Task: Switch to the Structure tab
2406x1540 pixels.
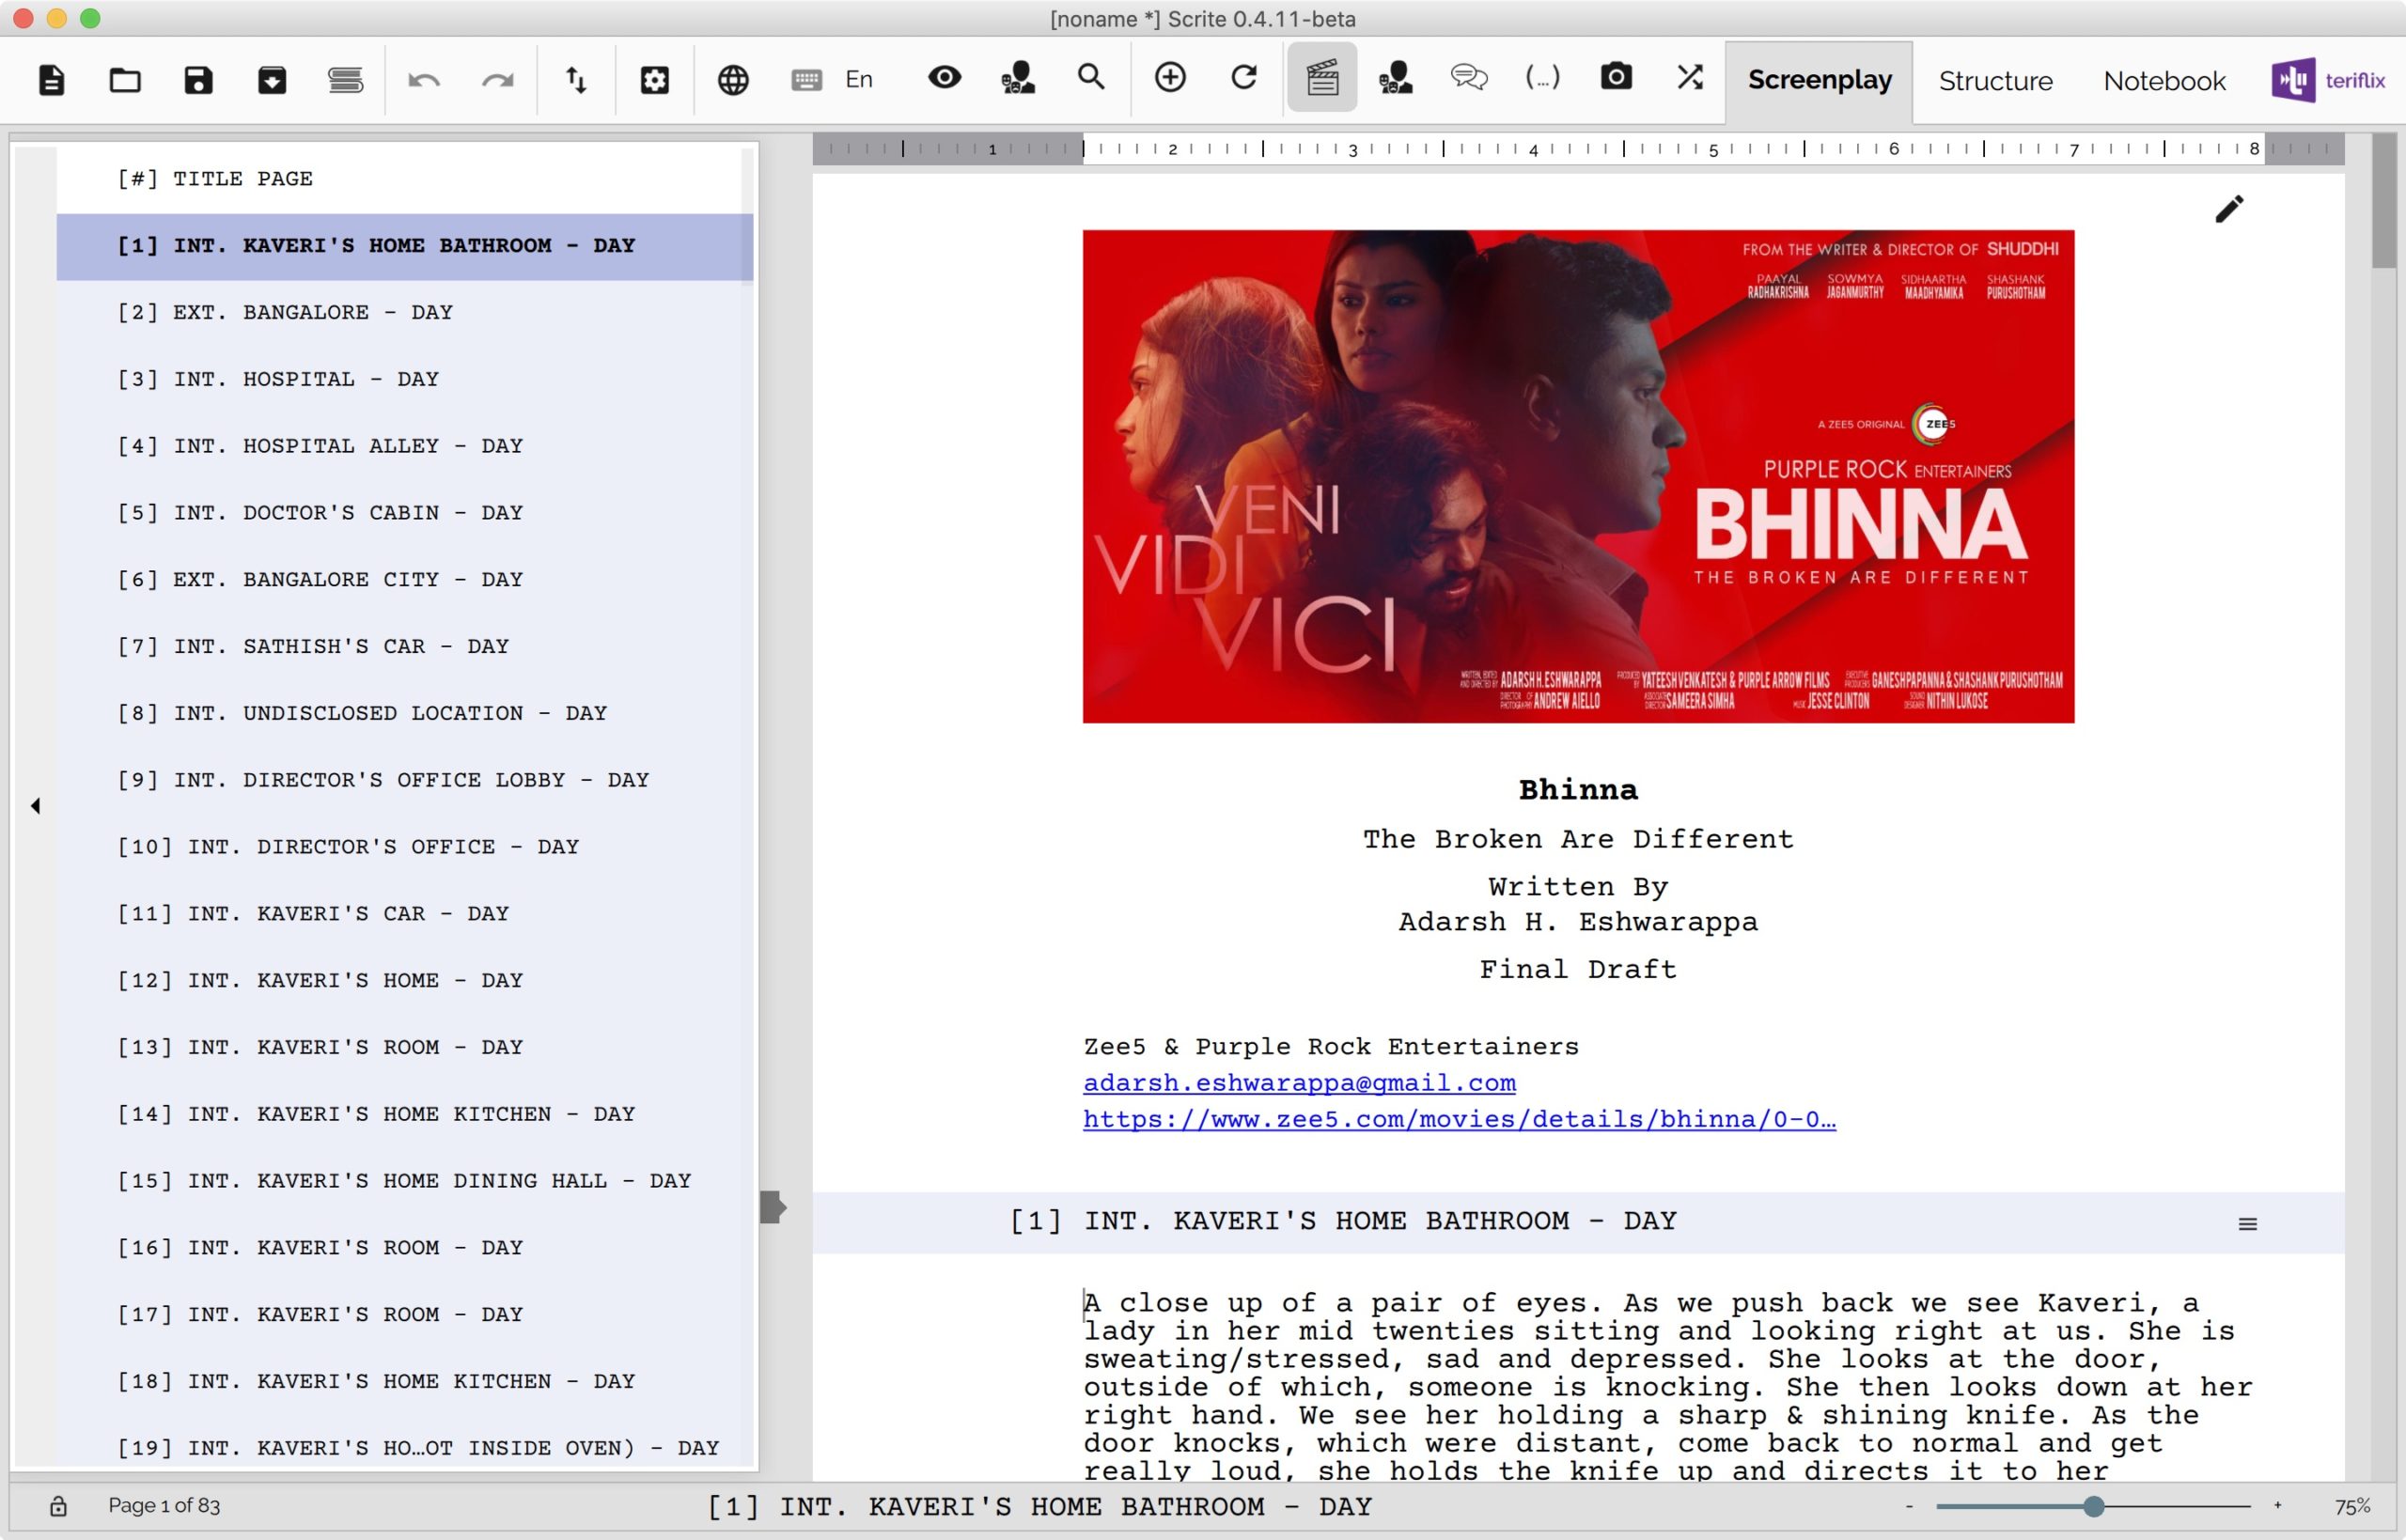Action: pos(1995,81)
